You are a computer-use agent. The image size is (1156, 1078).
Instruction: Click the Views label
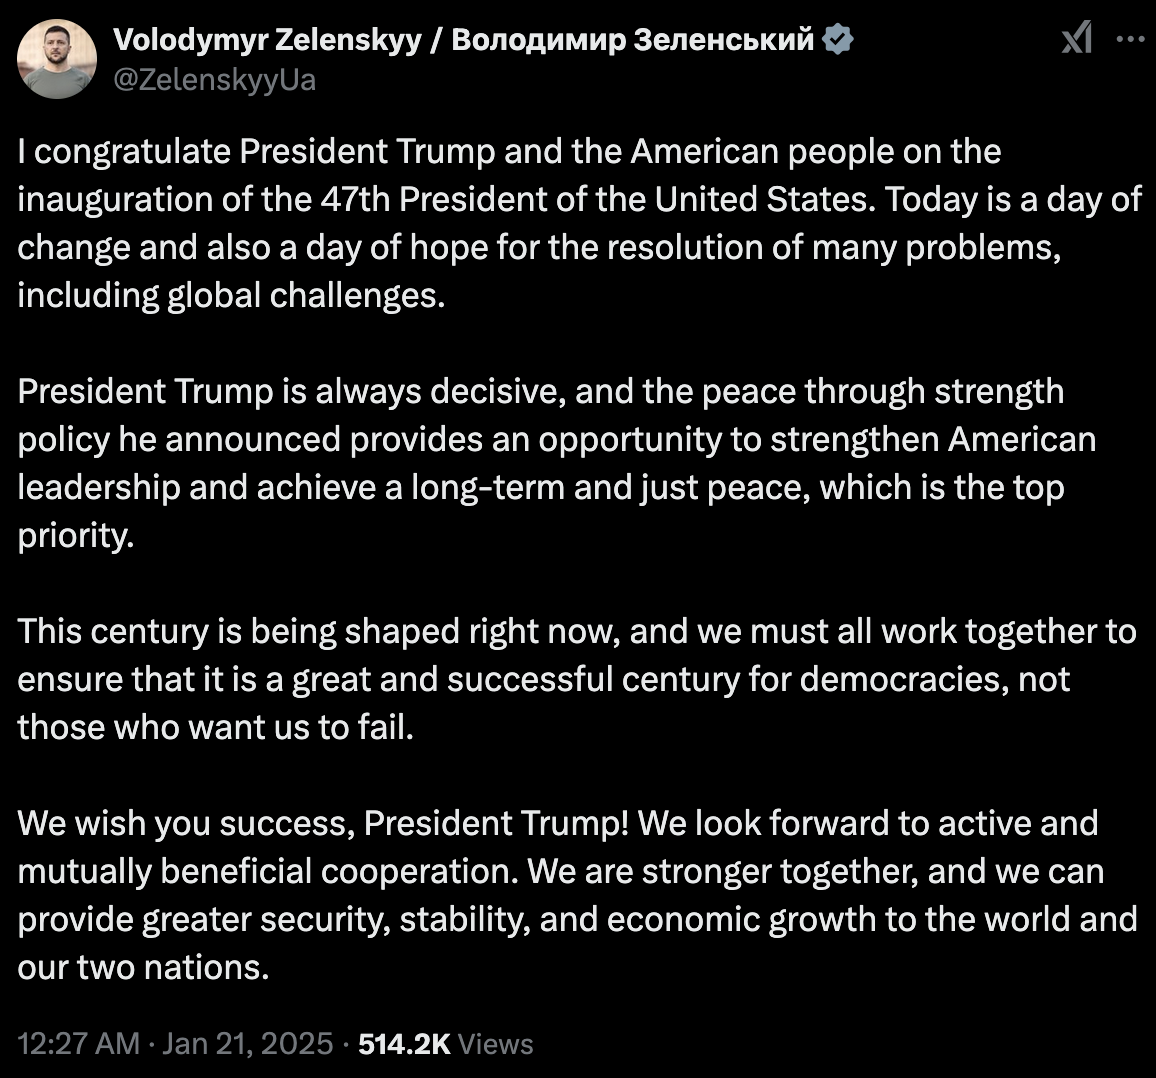click(497, 1043)
